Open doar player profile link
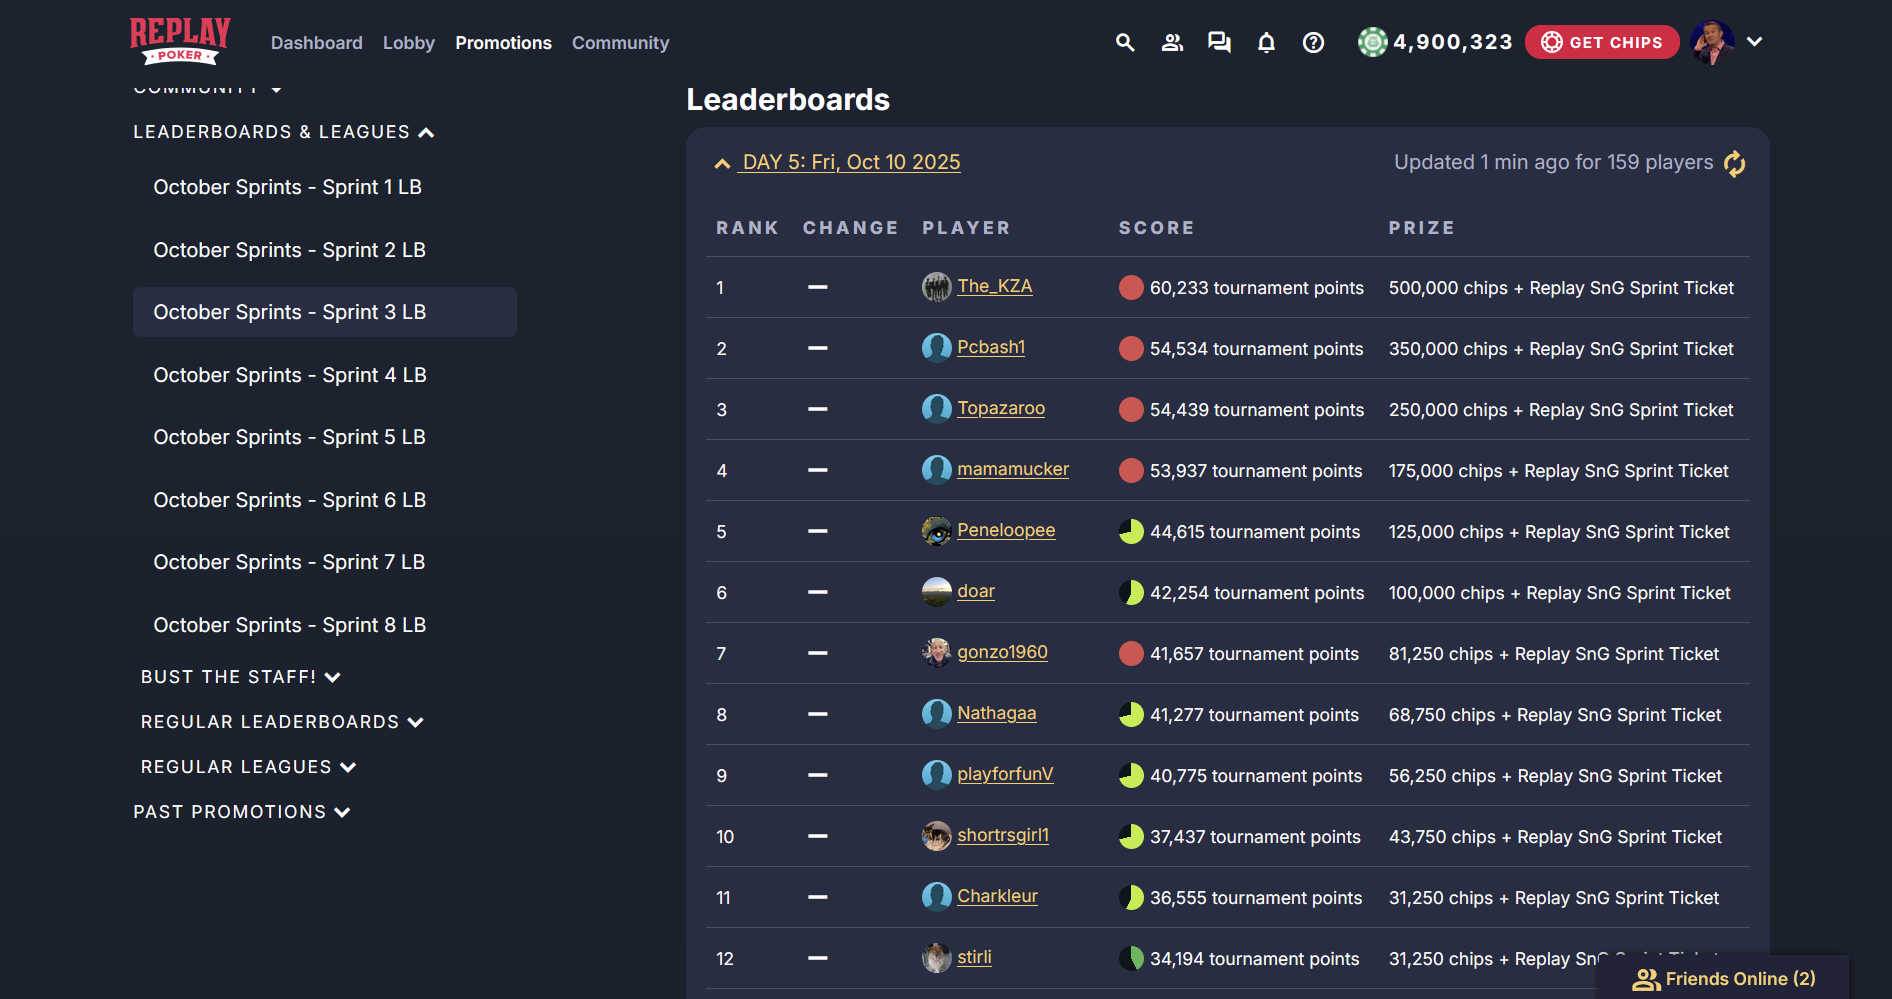The width and height of the screenshot is (1892, 999). (976, 591)
